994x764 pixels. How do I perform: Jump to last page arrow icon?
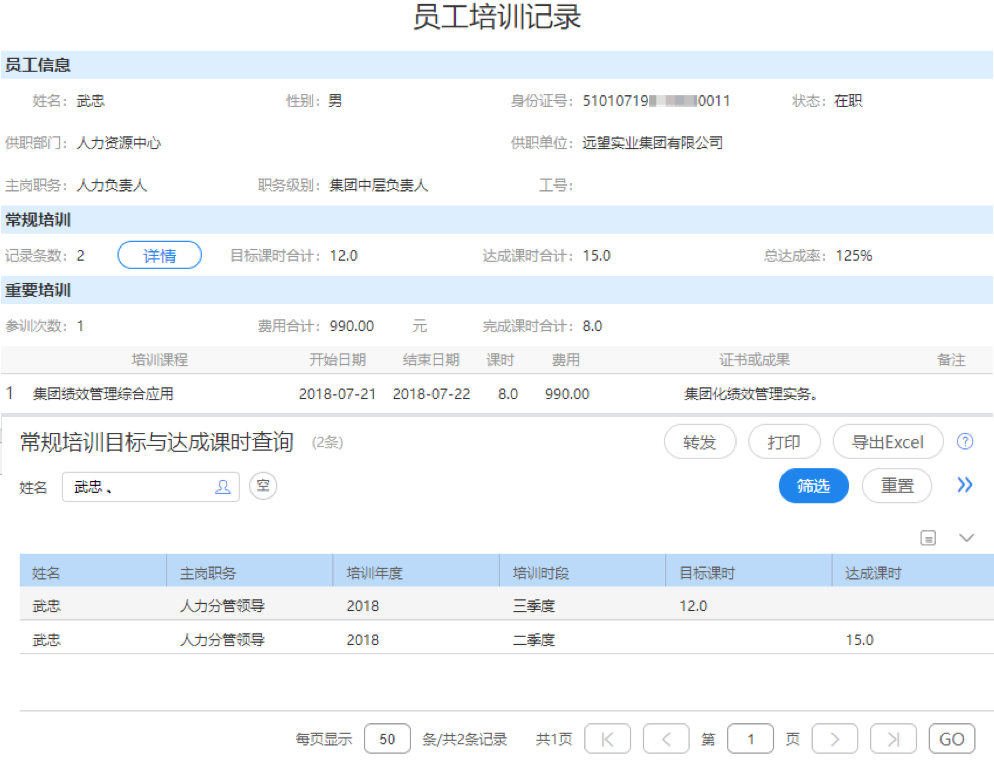coord(893,739)
